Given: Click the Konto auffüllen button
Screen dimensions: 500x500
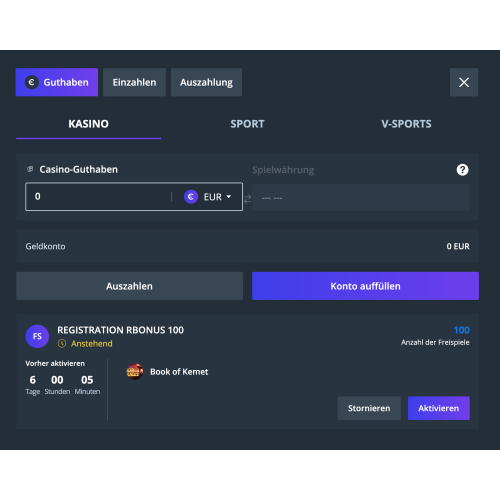Looking at the screenshot, I should coord(365,286).
